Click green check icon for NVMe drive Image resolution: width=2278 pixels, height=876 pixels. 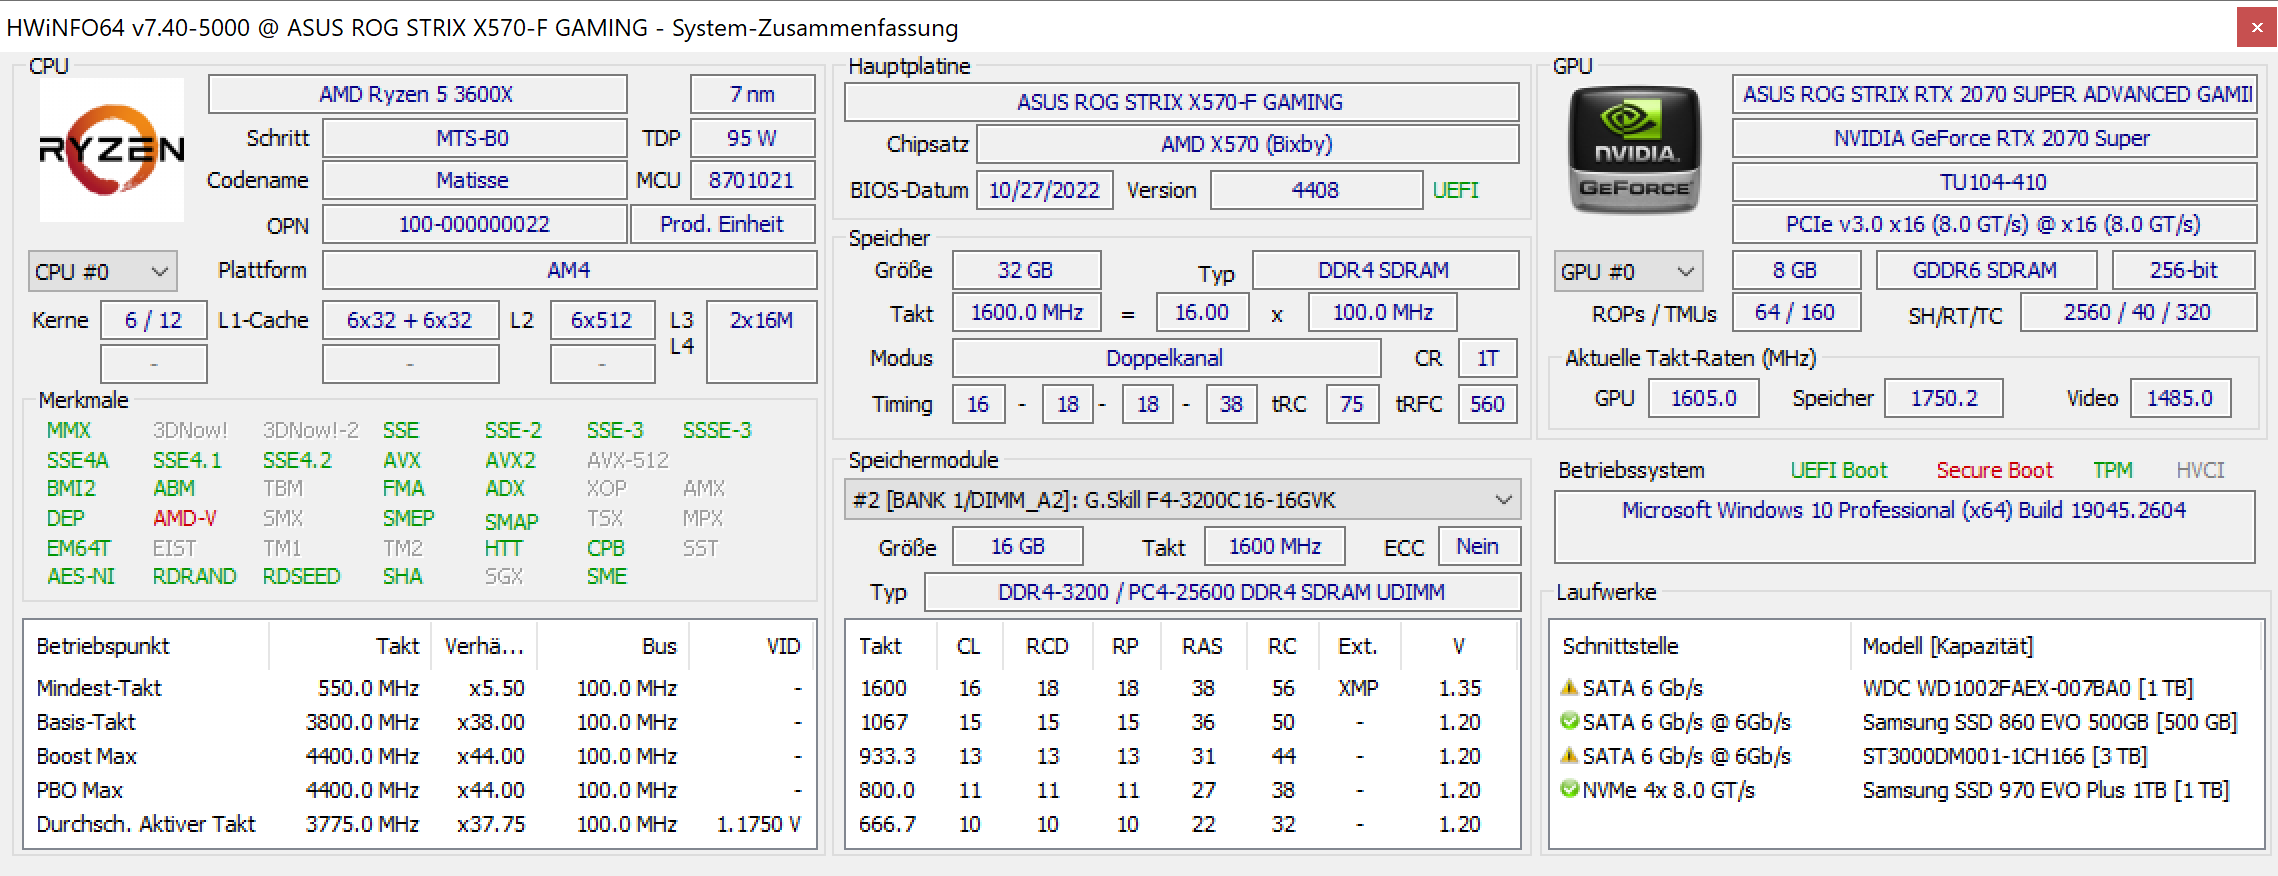pyautogui.click(x=1569, y=790)
